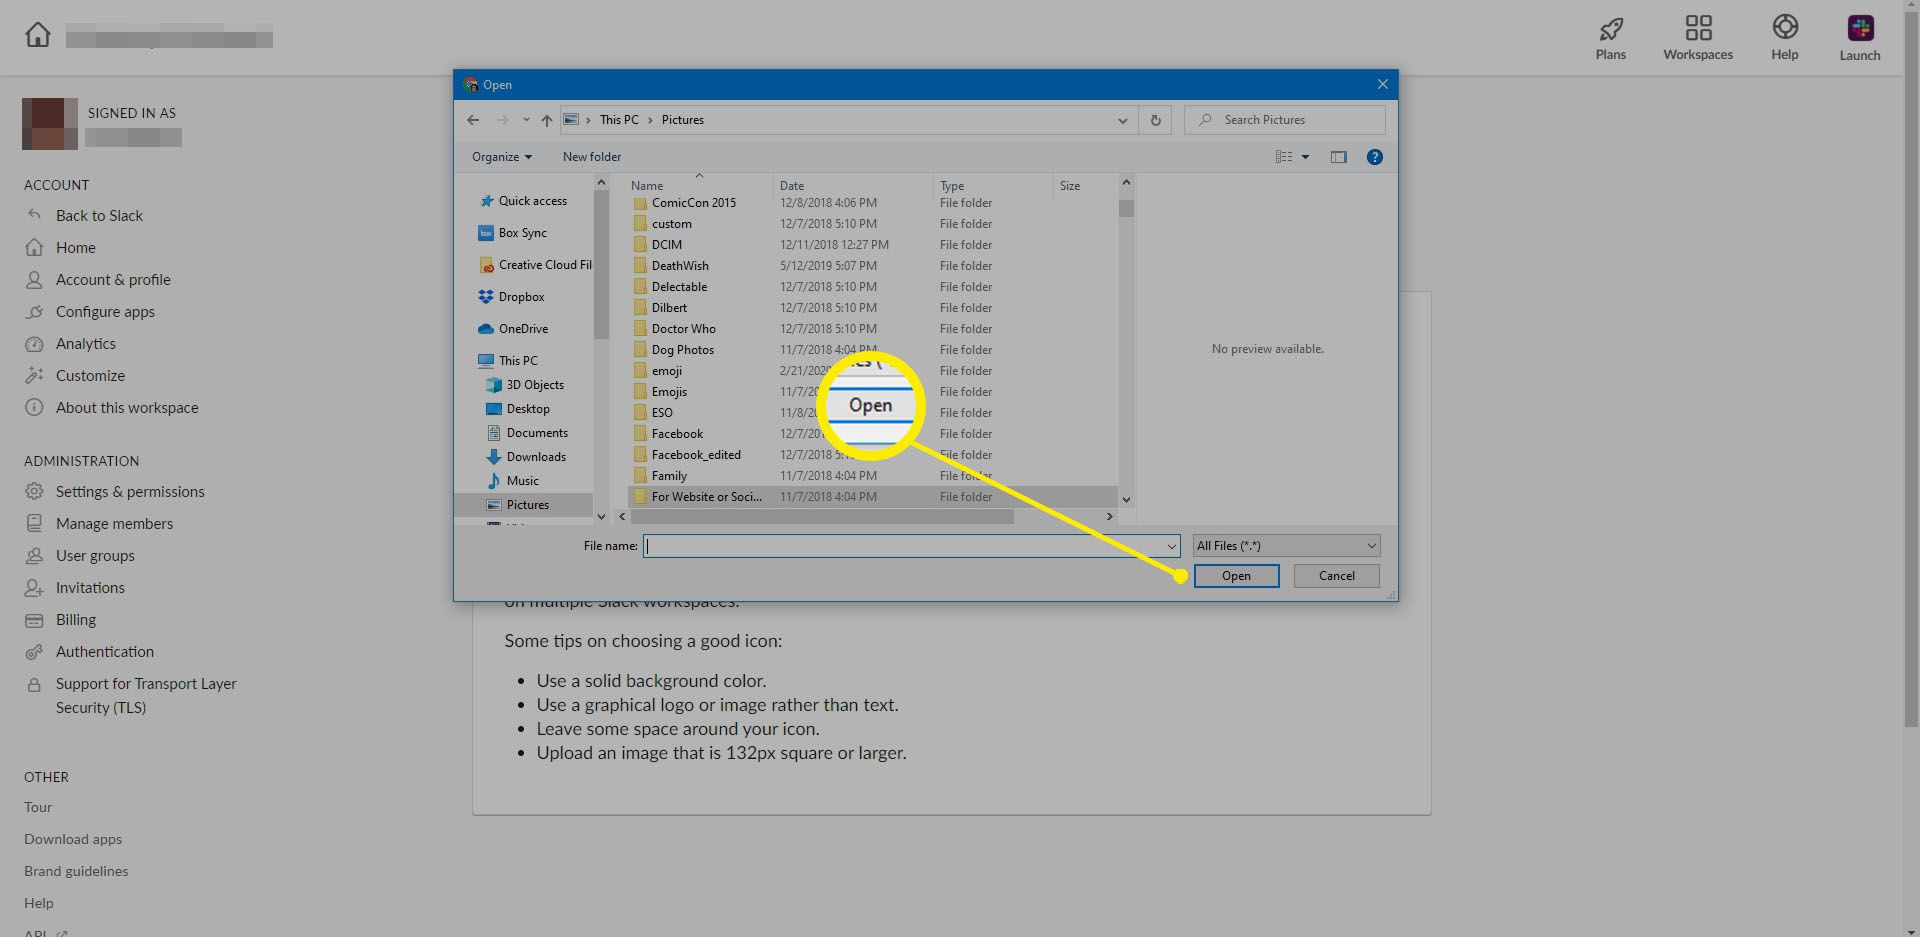Open Settings & permissions in sidebar
The width and height of the screenshot is (1920, 937).
pos(130,492)
